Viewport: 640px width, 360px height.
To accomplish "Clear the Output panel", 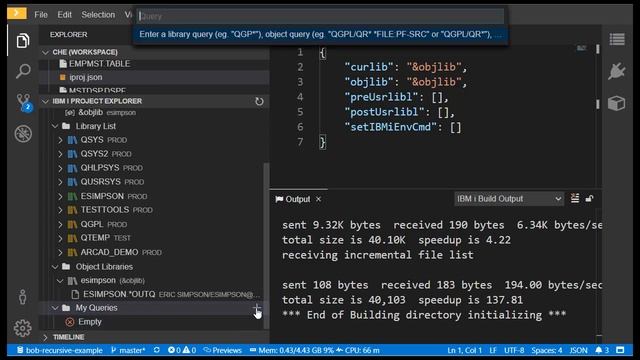I will [x=575, y=199].
